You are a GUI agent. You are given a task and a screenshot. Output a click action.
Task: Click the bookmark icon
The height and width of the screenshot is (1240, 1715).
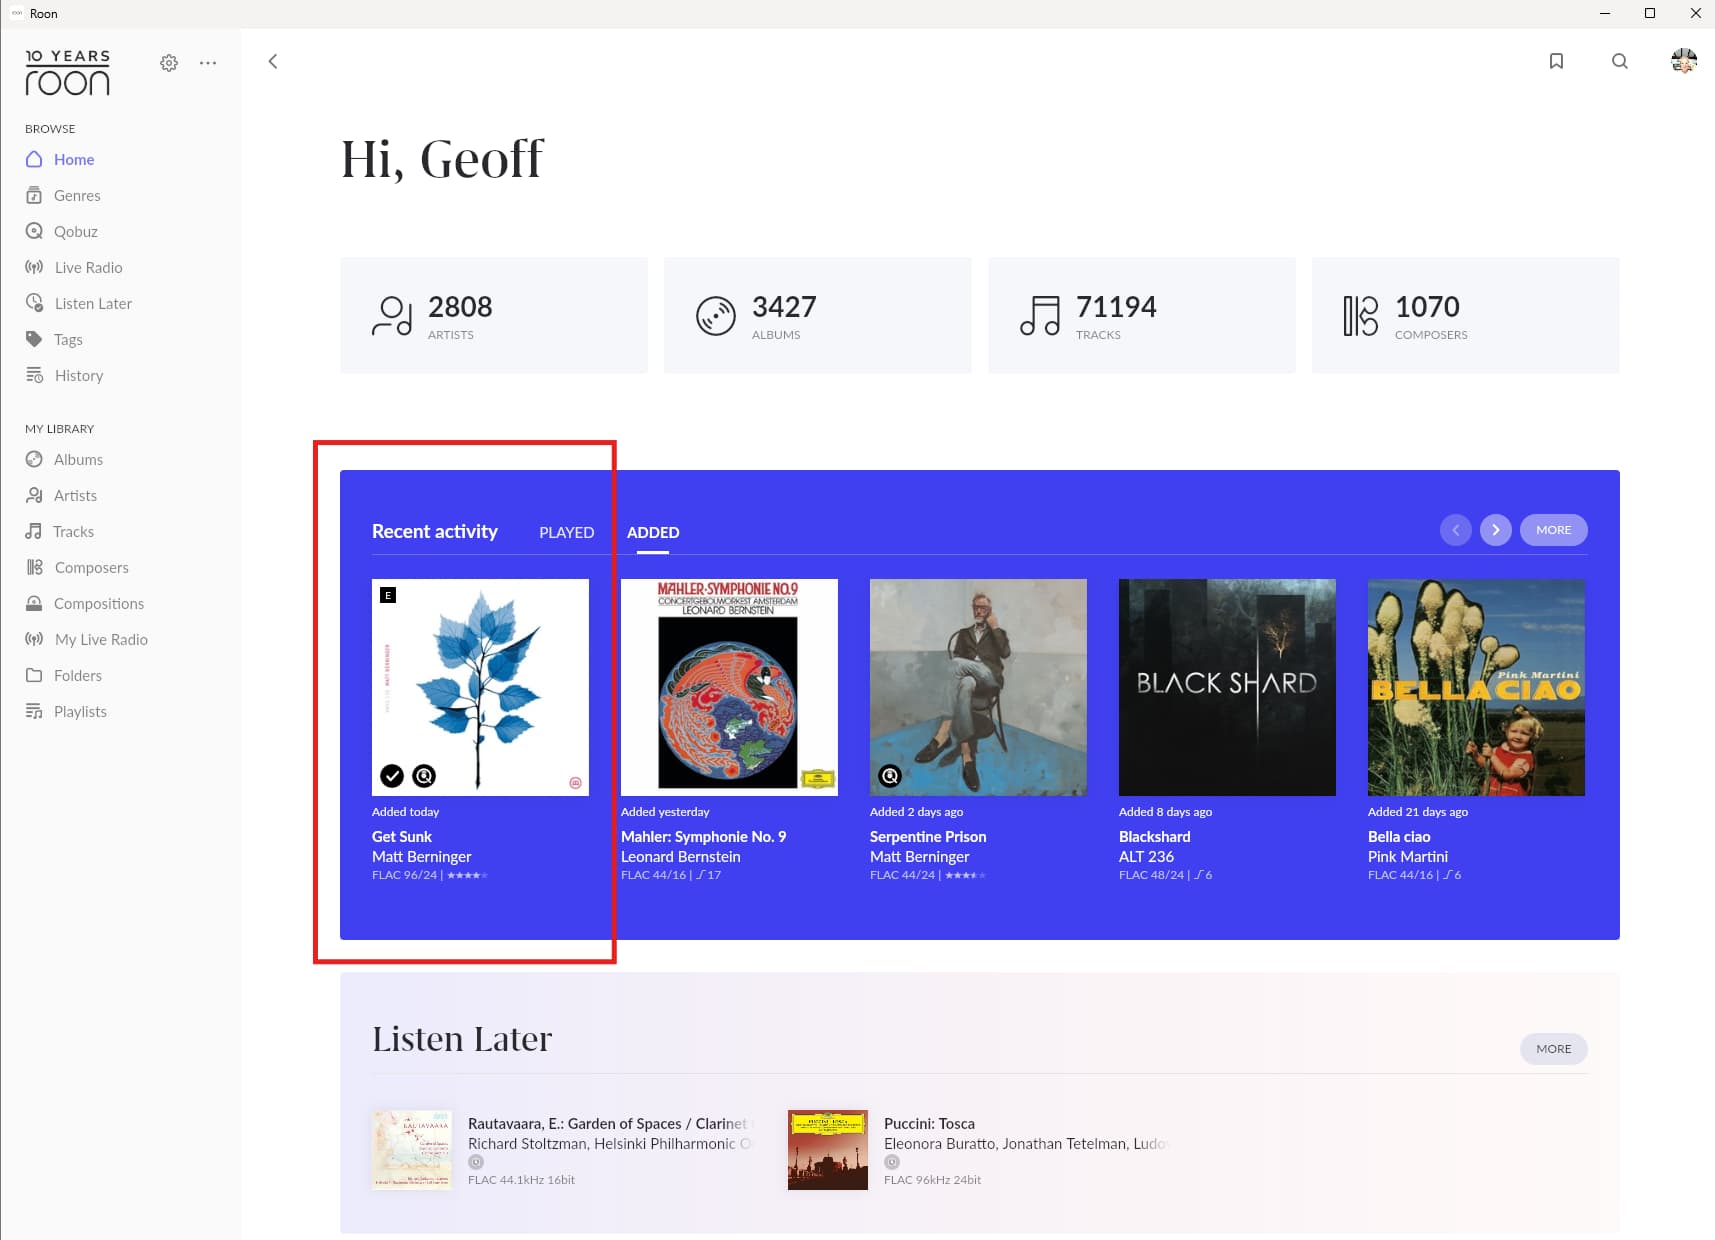click(1556, 61)
